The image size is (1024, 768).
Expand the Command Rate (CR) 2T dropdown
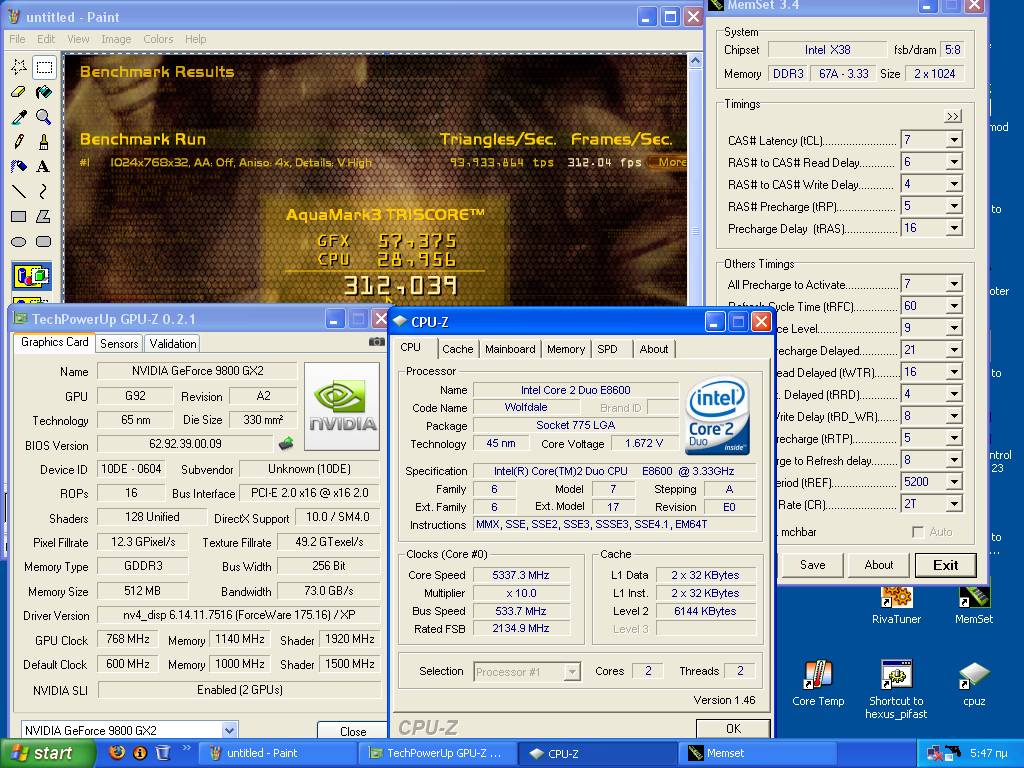[x=954, y=505]
